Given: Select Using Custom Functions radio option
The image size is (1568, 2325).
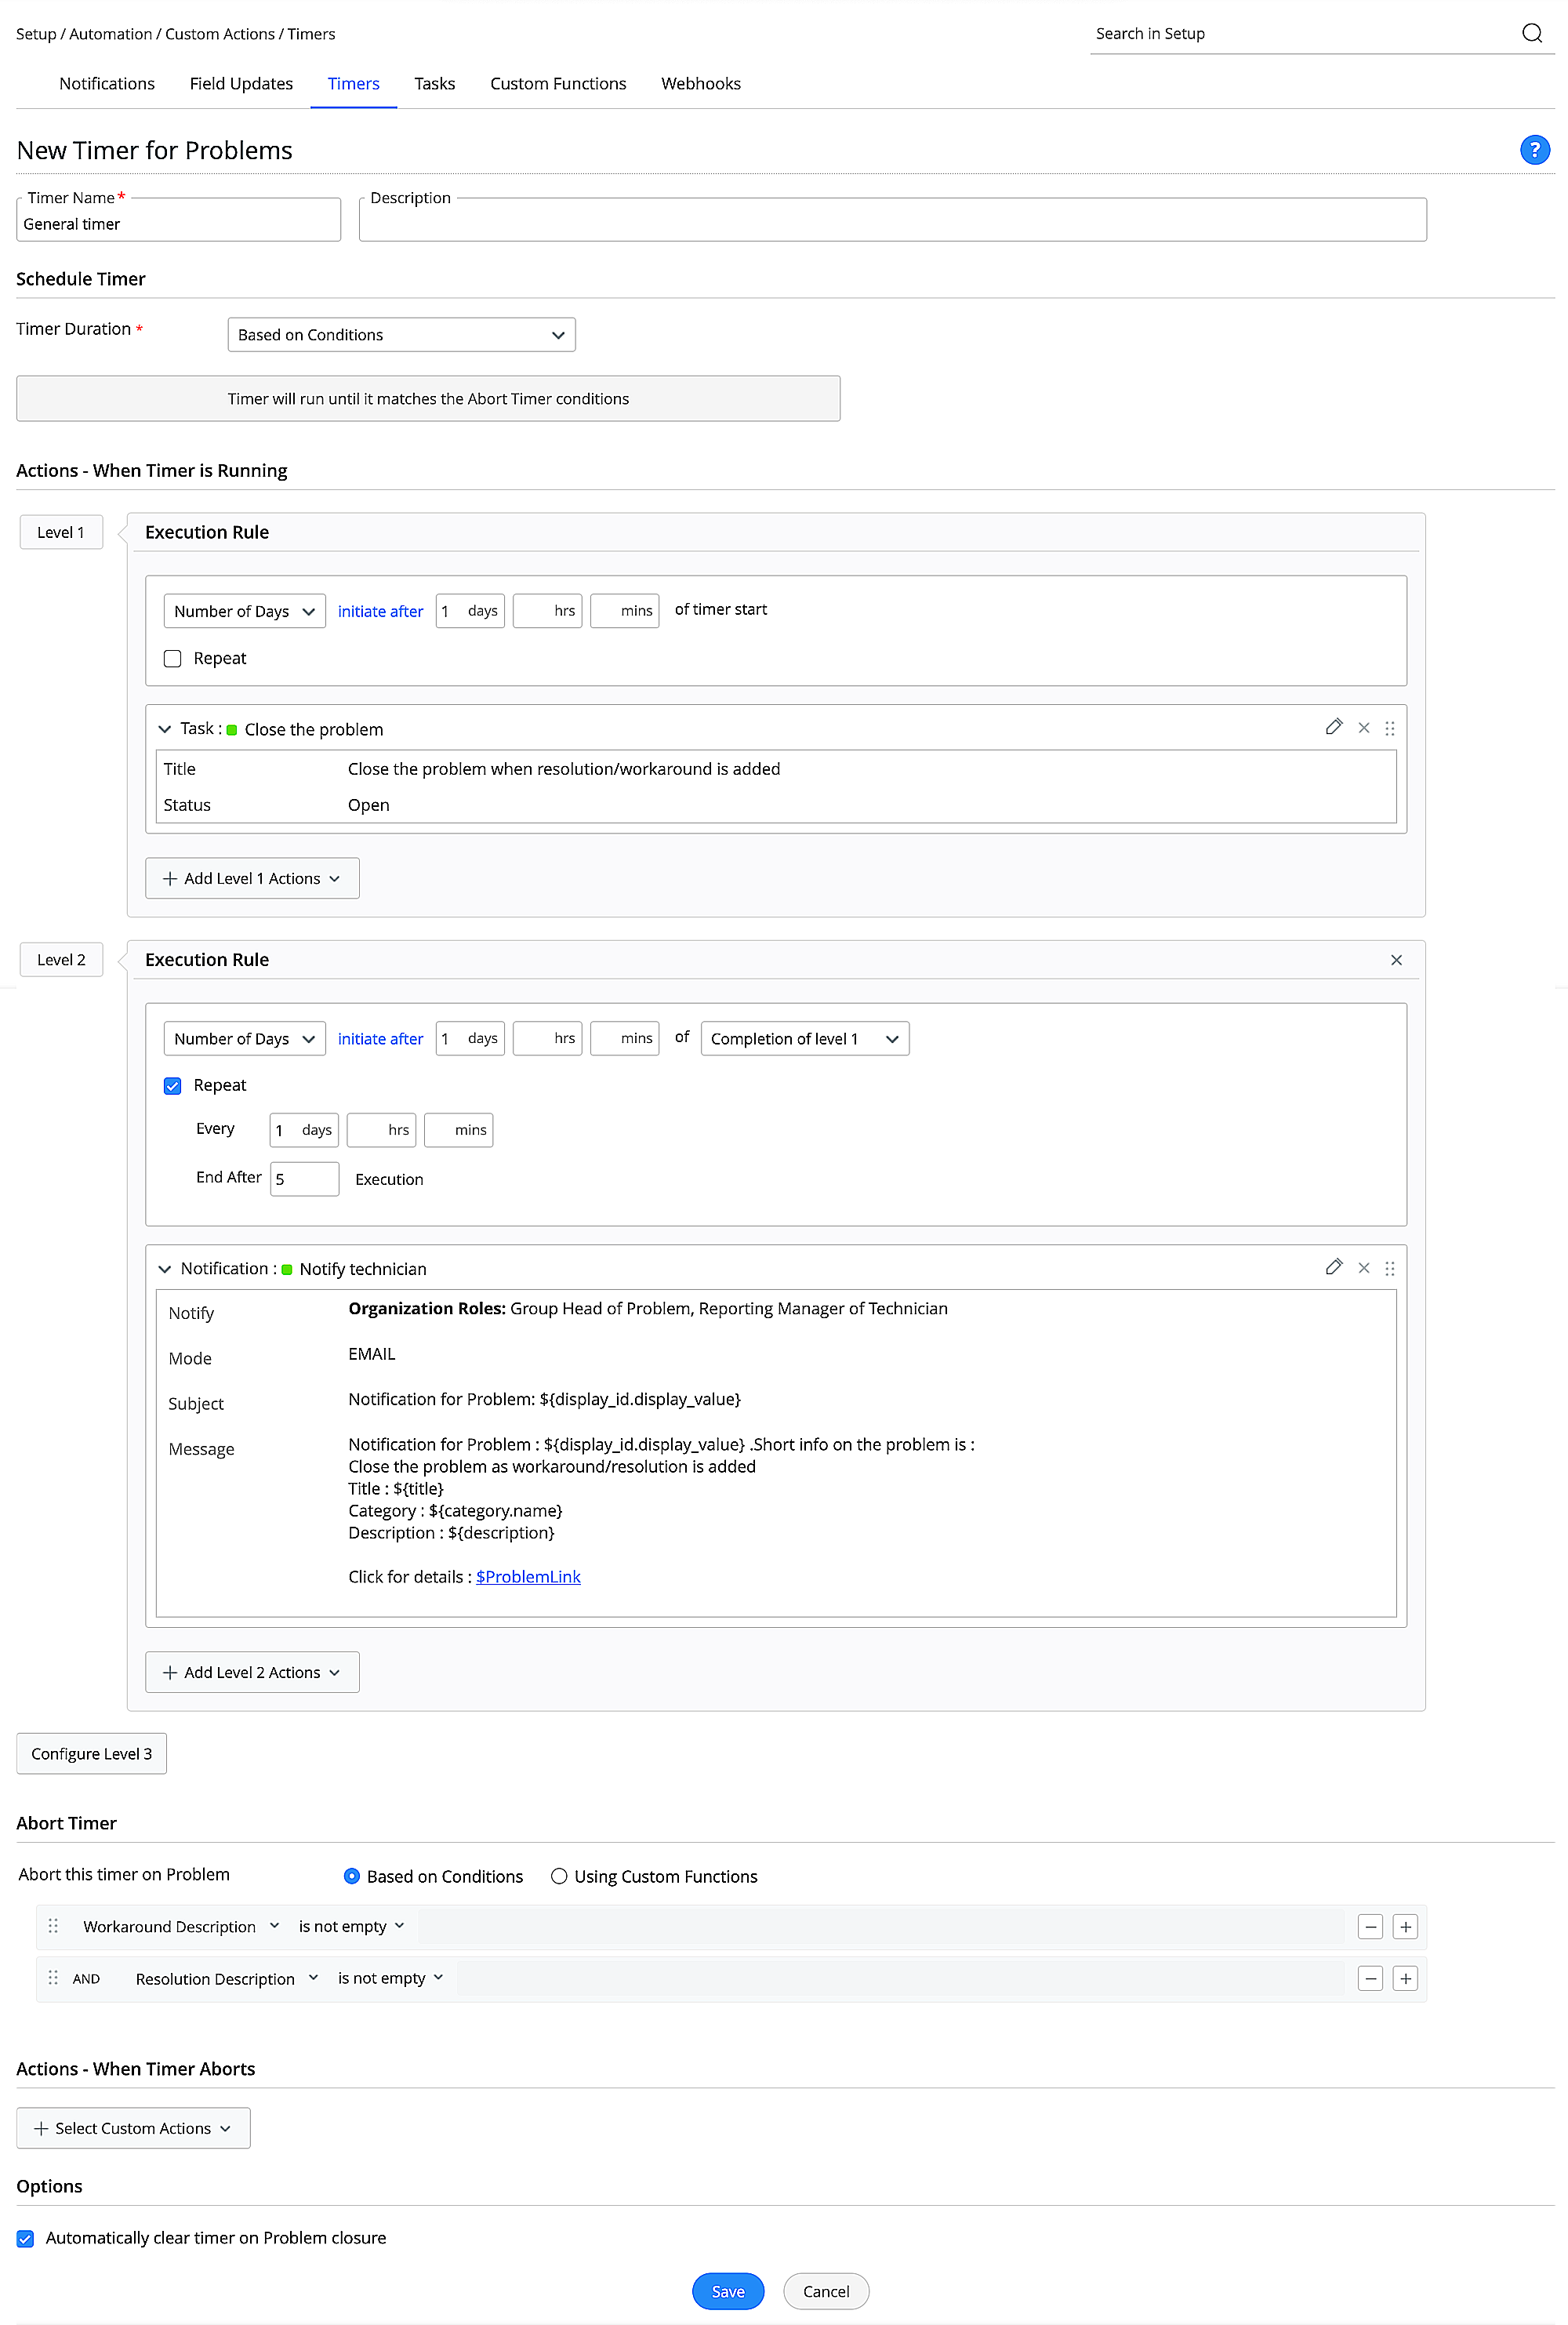Looking at the screenshot, I should pos(559,1876).
